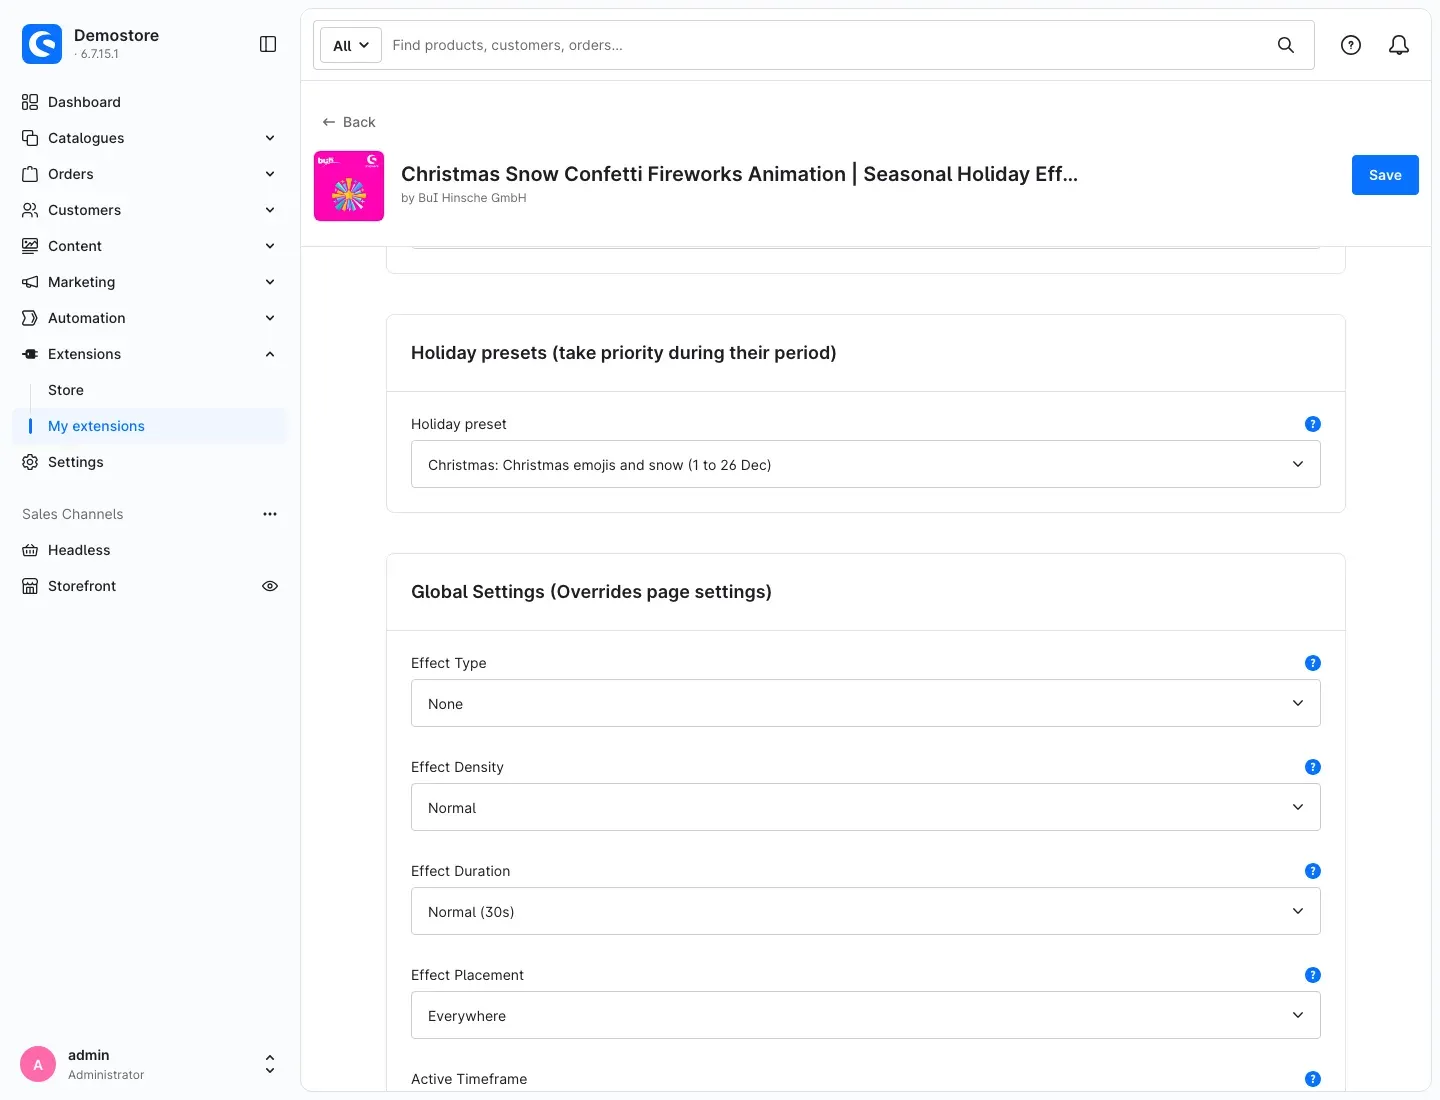Screen dimensions: 1440x1100
Task: Open the help circle icon
Action: (x=1351, y=45)
